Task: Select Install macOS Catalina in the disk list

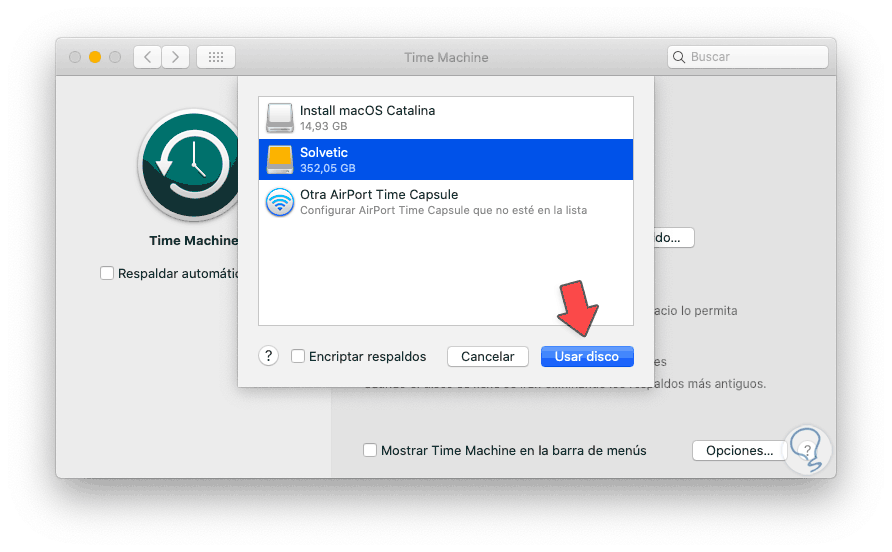Action: [x=446, y=118]
